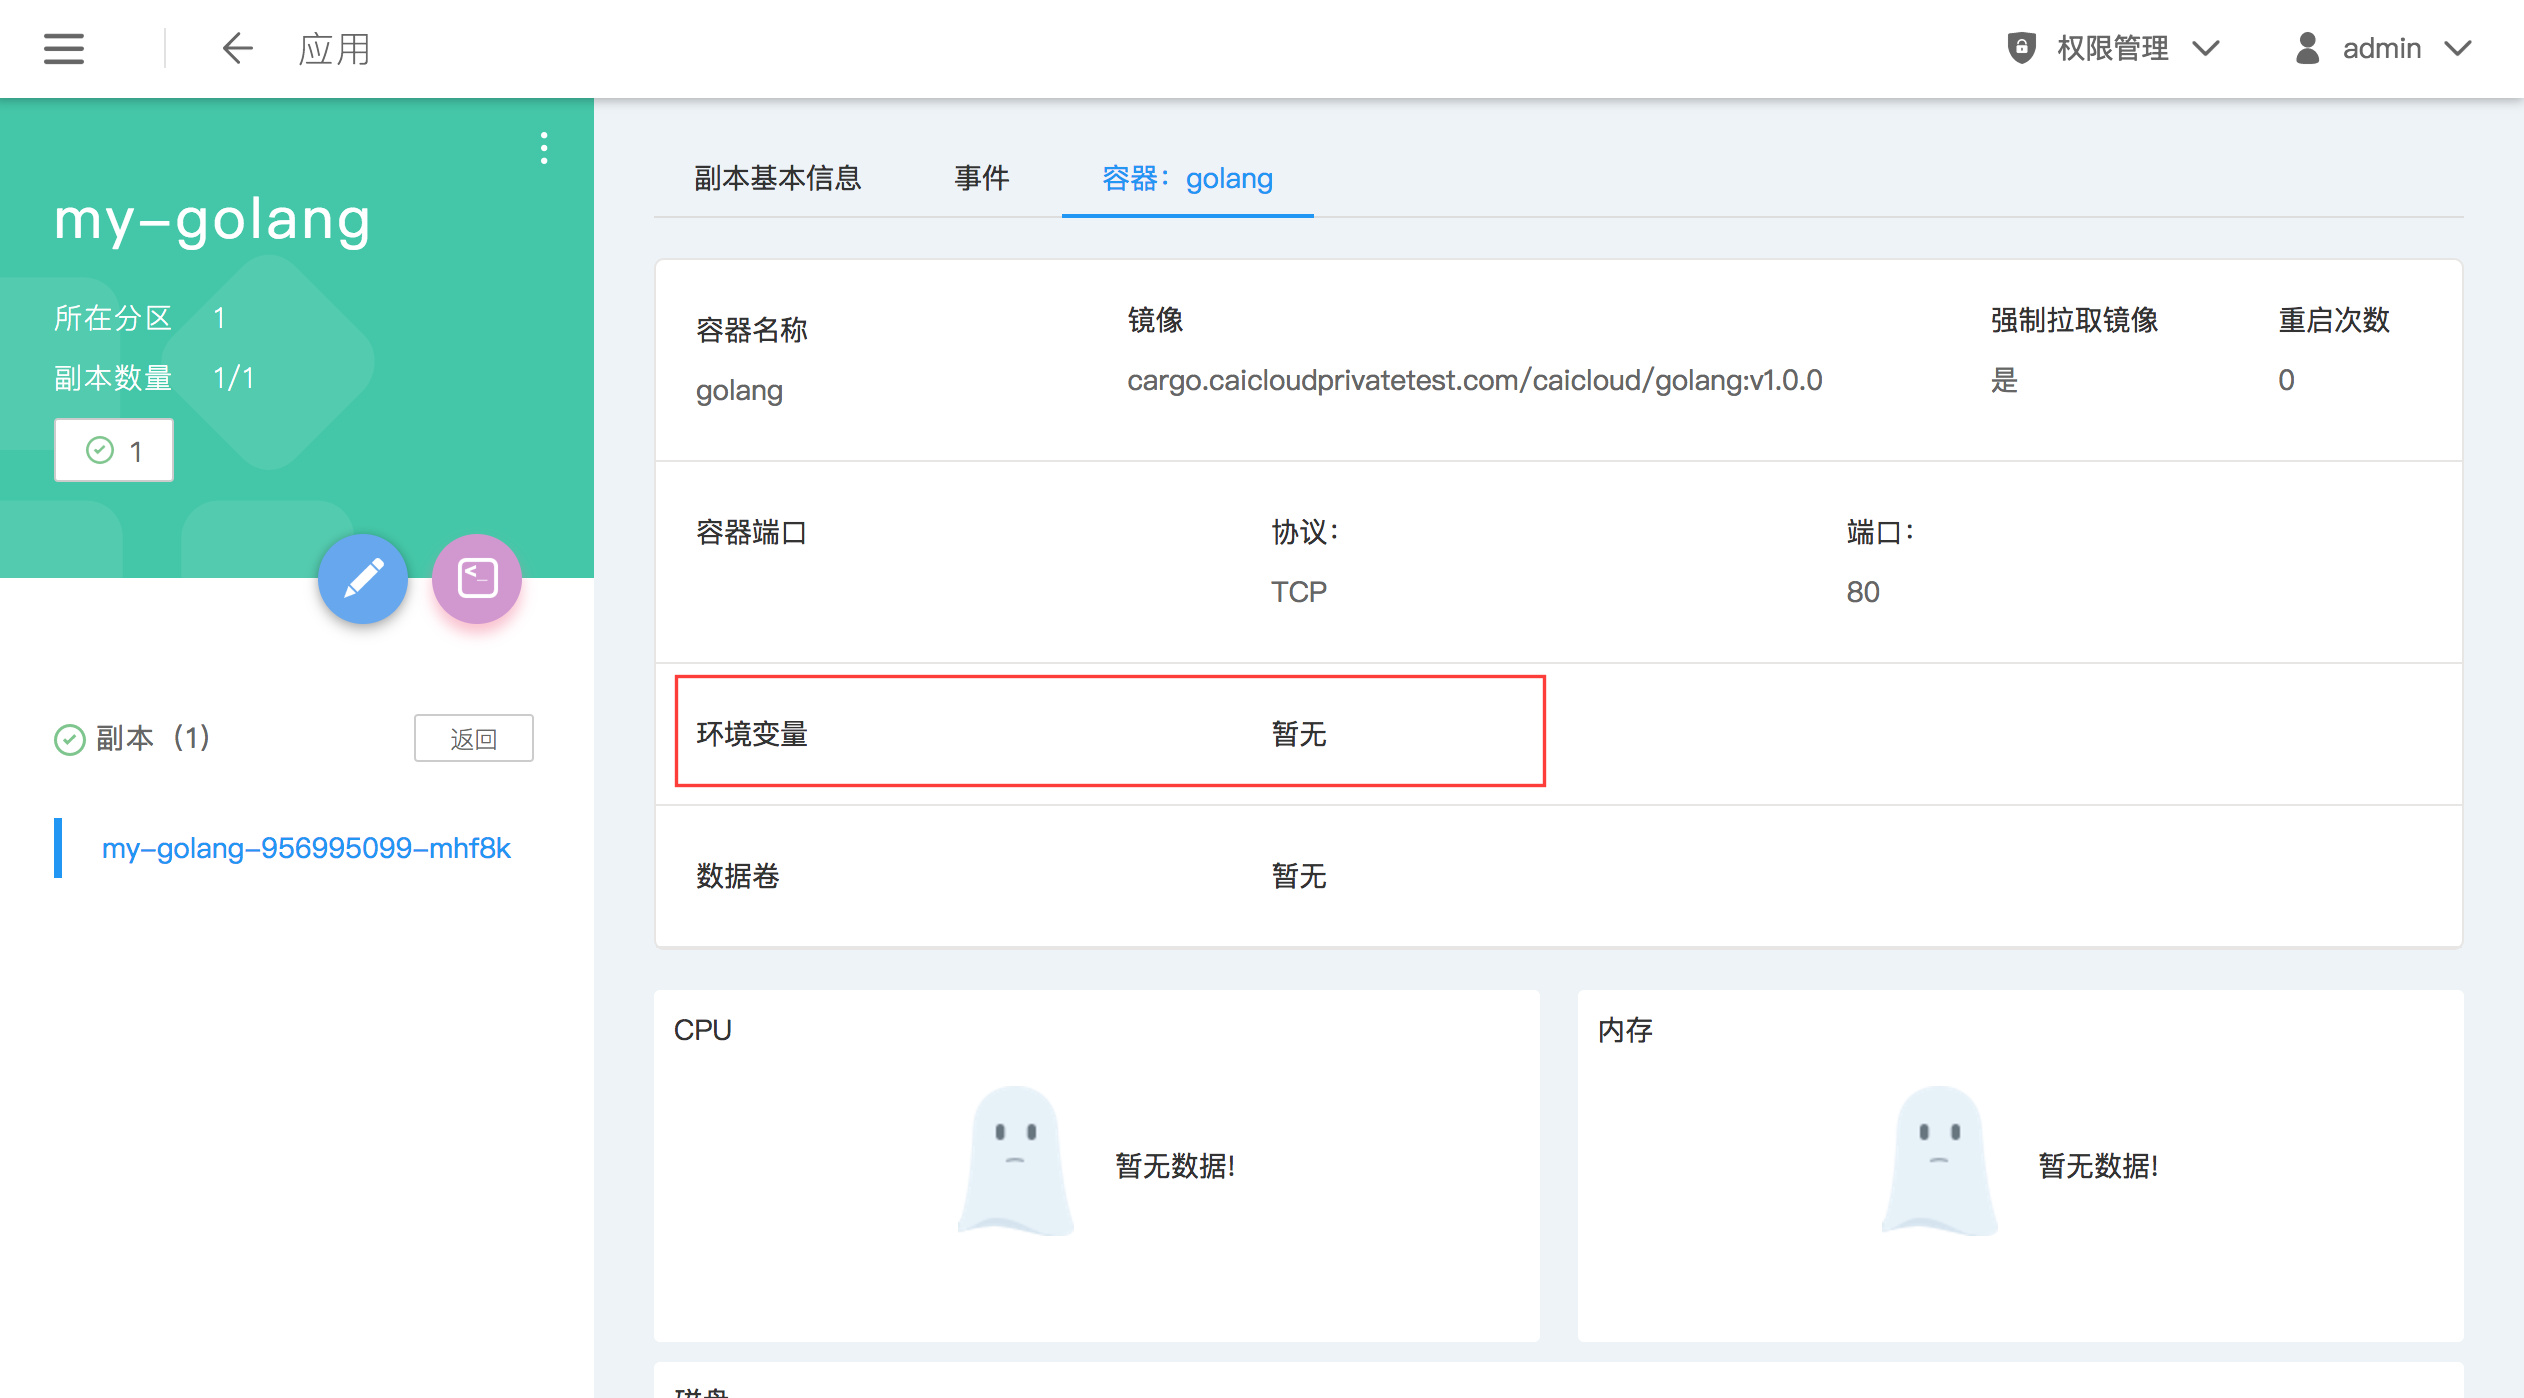The height and width of the screenshot is (1398, 2524).
Task: Expand the 权限管理 dropdown
Action: (x=2205, y=48)
